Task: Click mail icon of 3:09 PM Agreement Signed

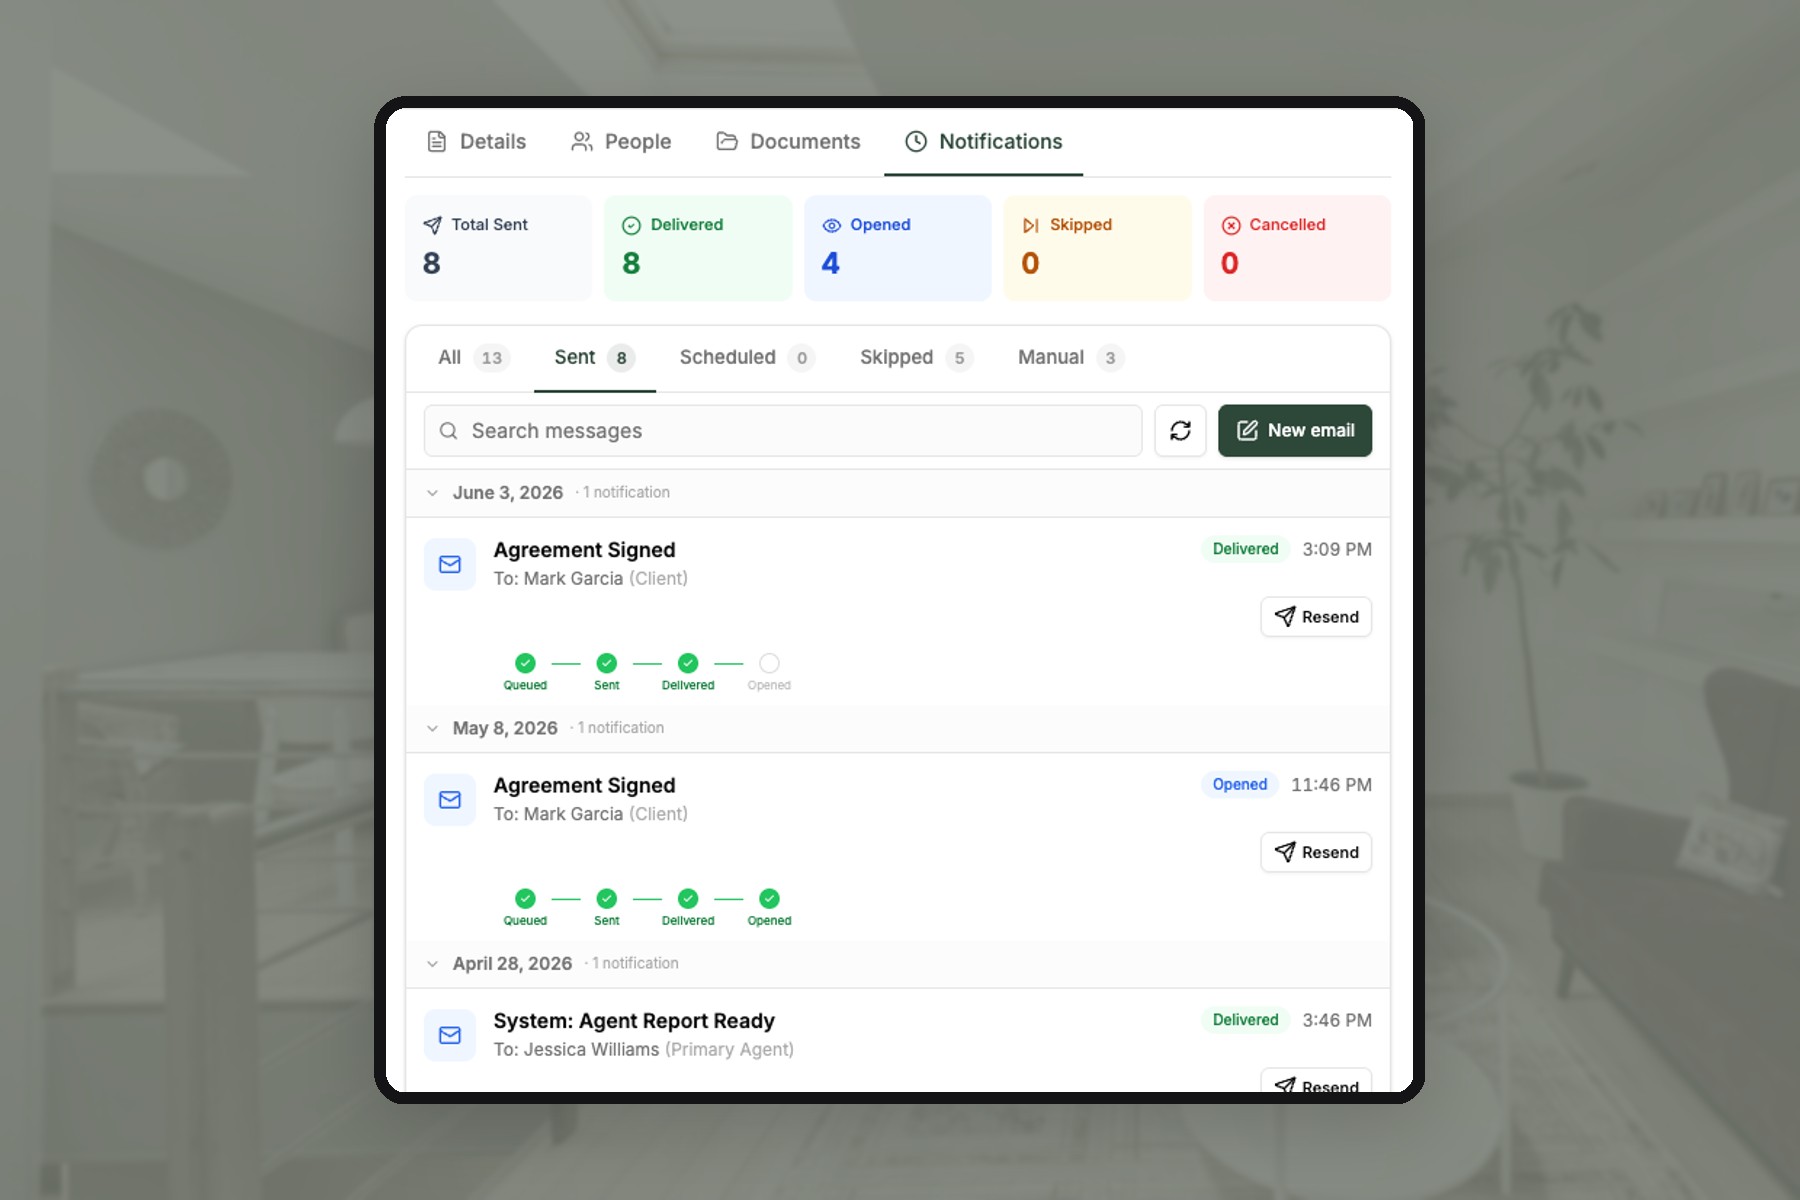Action: click(x=450, y=564)
